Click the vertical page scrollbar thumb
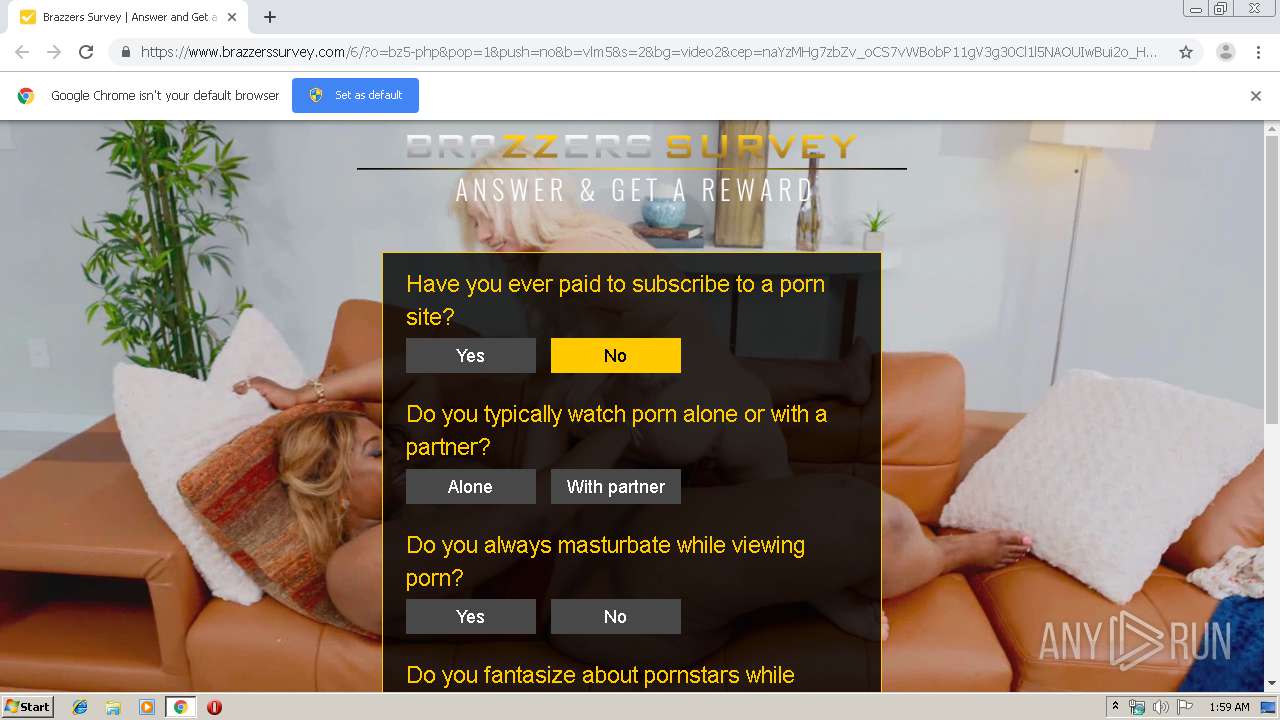1280x720 pixels. coord(1272,280)
